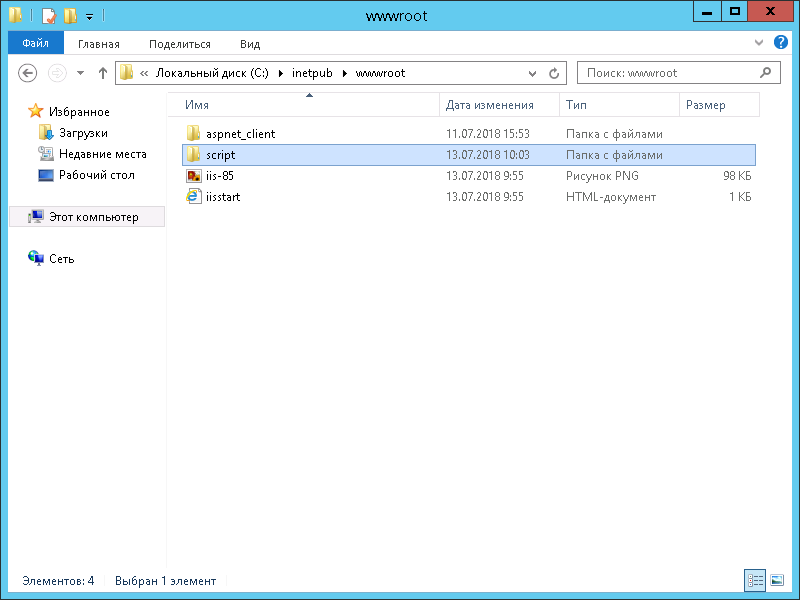
Task: Click the refresh address bar icon
Action: (x=555, y=73)
